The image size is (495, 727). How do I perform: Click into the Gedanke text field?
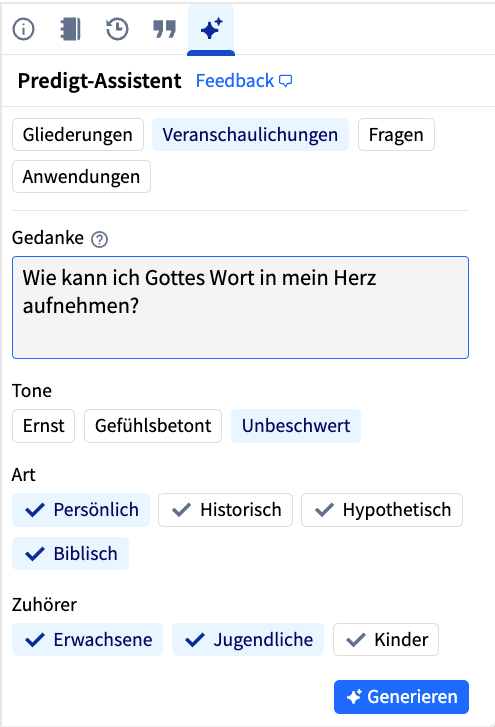241,307
